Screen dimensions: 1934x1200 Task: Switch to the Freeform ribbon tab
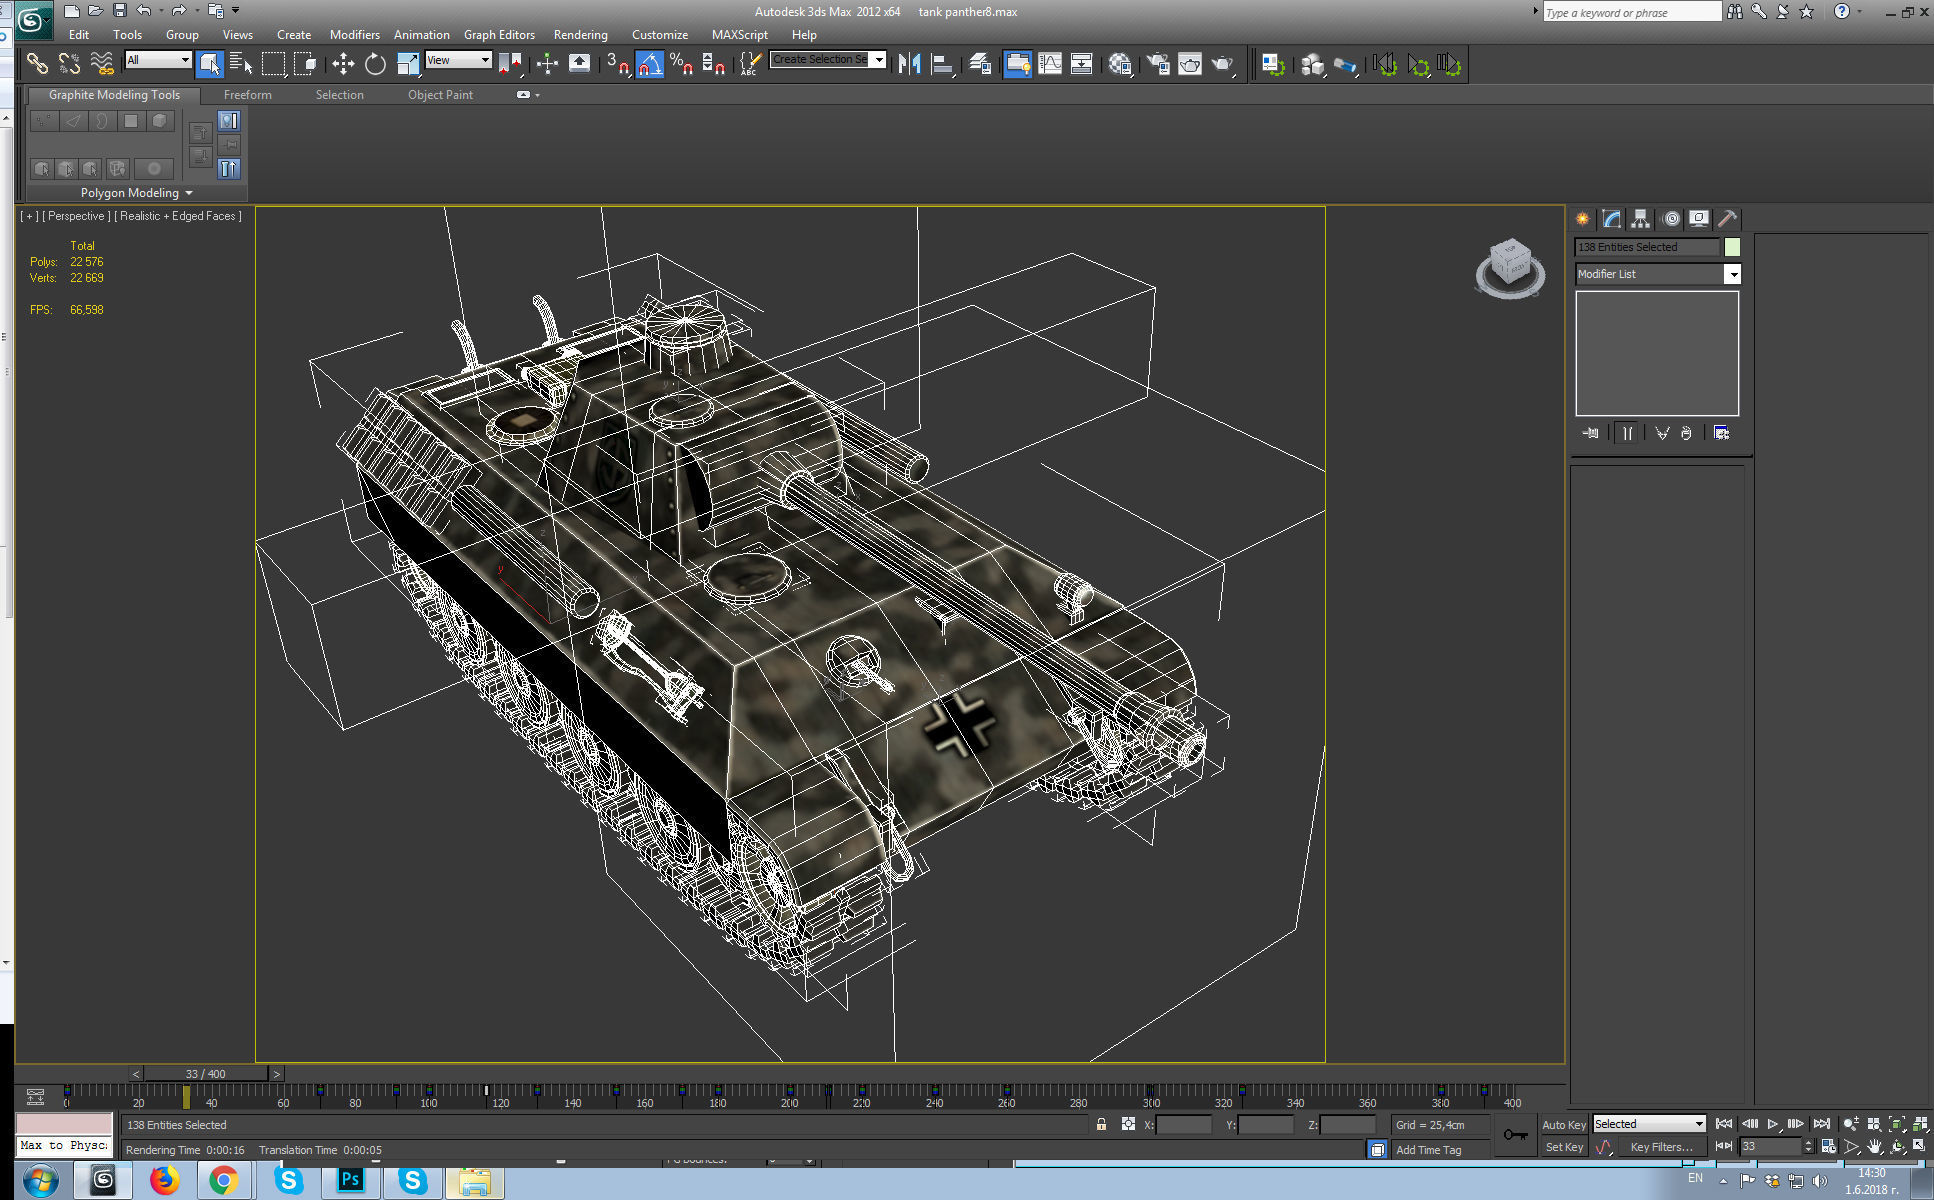248,95
